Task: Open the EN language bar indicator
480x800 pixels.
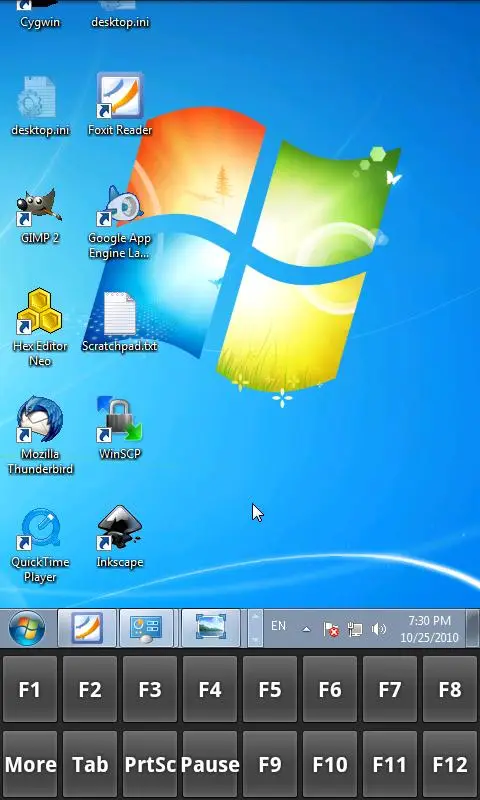Action: click(279, 626)
